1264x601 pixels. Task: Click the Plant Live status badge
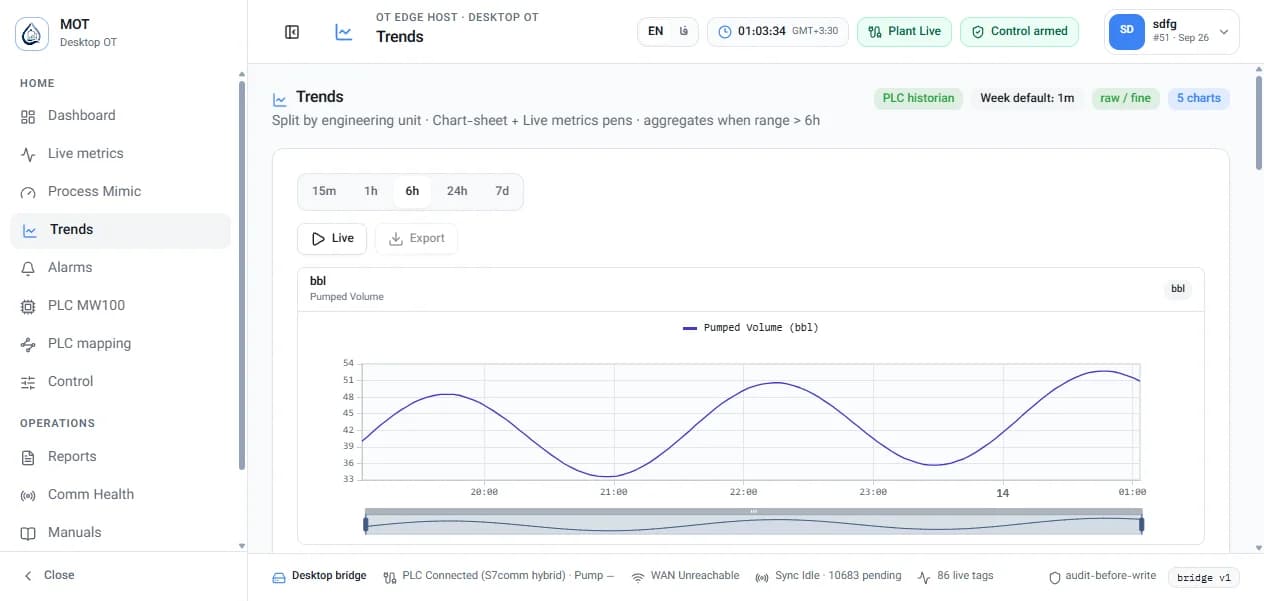(904, 31)
